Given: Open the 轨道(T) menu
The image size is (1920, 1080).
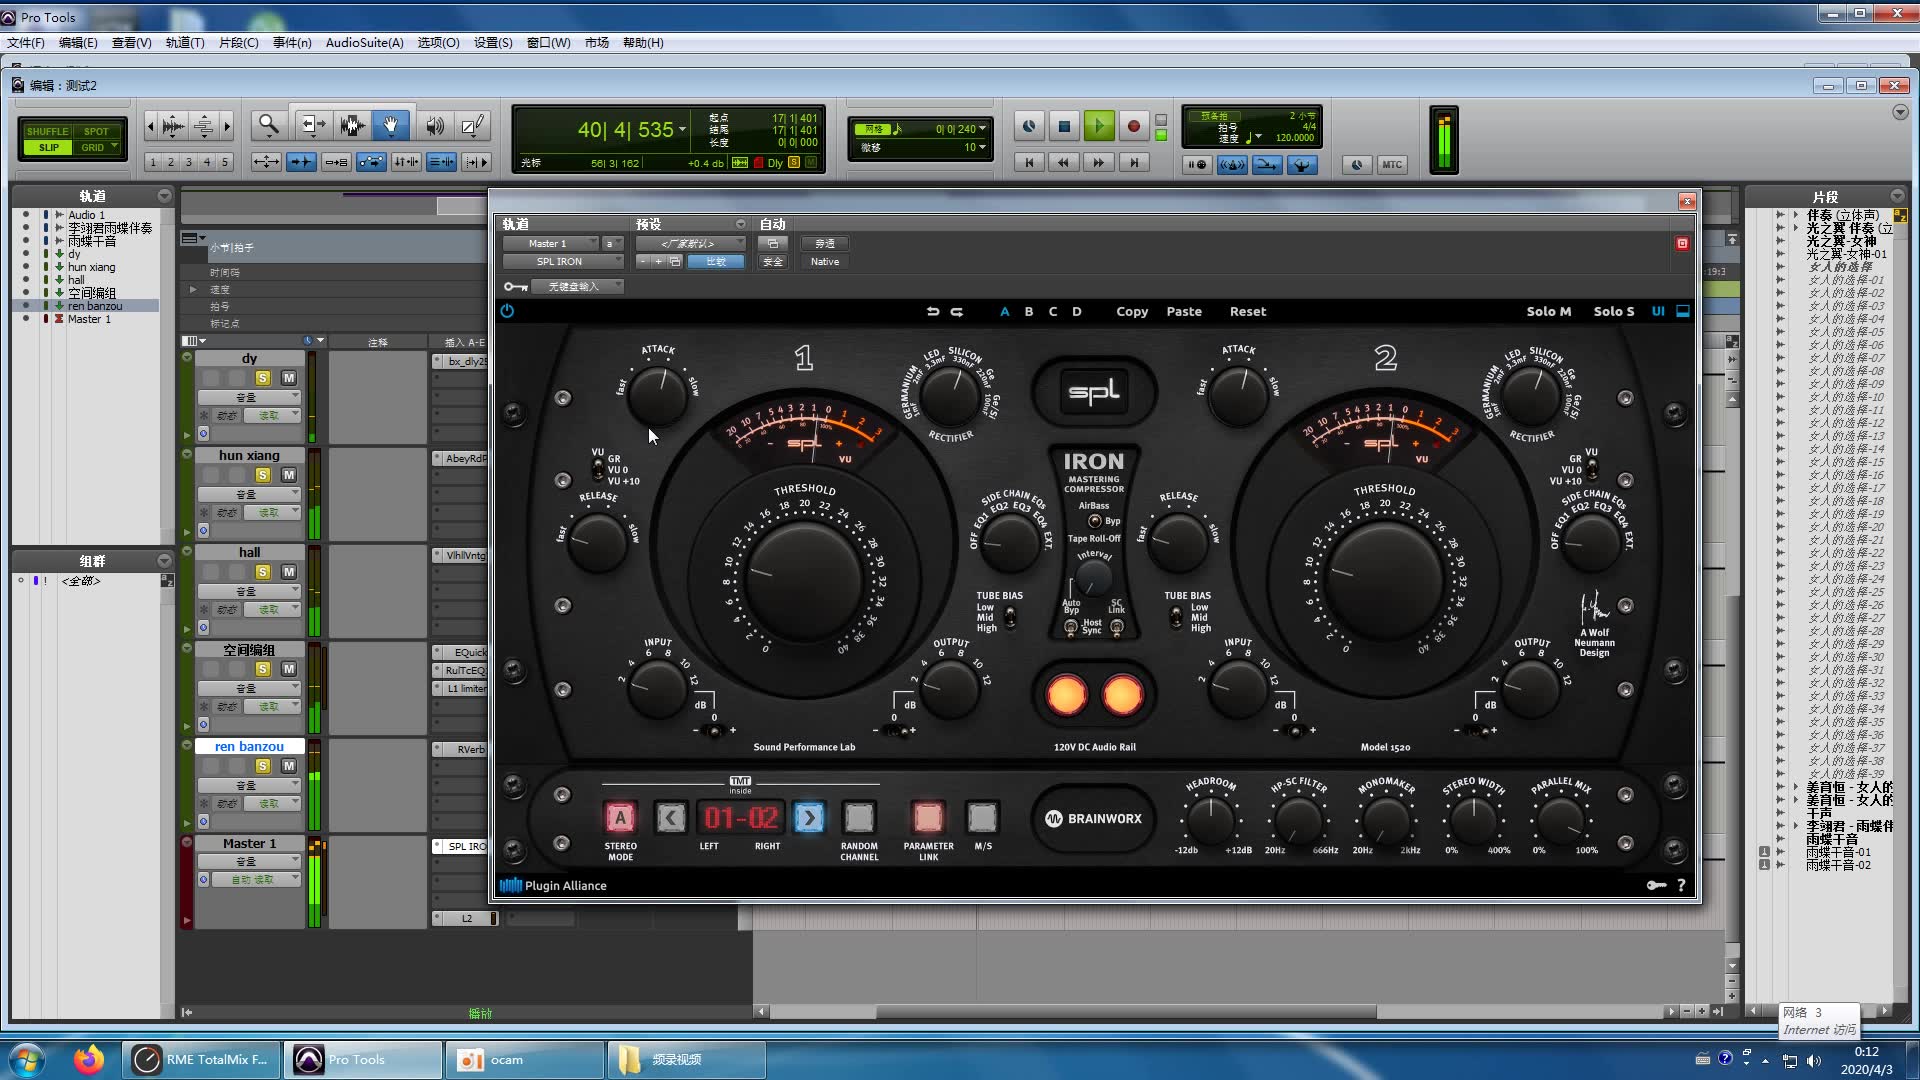Looking at the screenshot, I should click(185, 43).
